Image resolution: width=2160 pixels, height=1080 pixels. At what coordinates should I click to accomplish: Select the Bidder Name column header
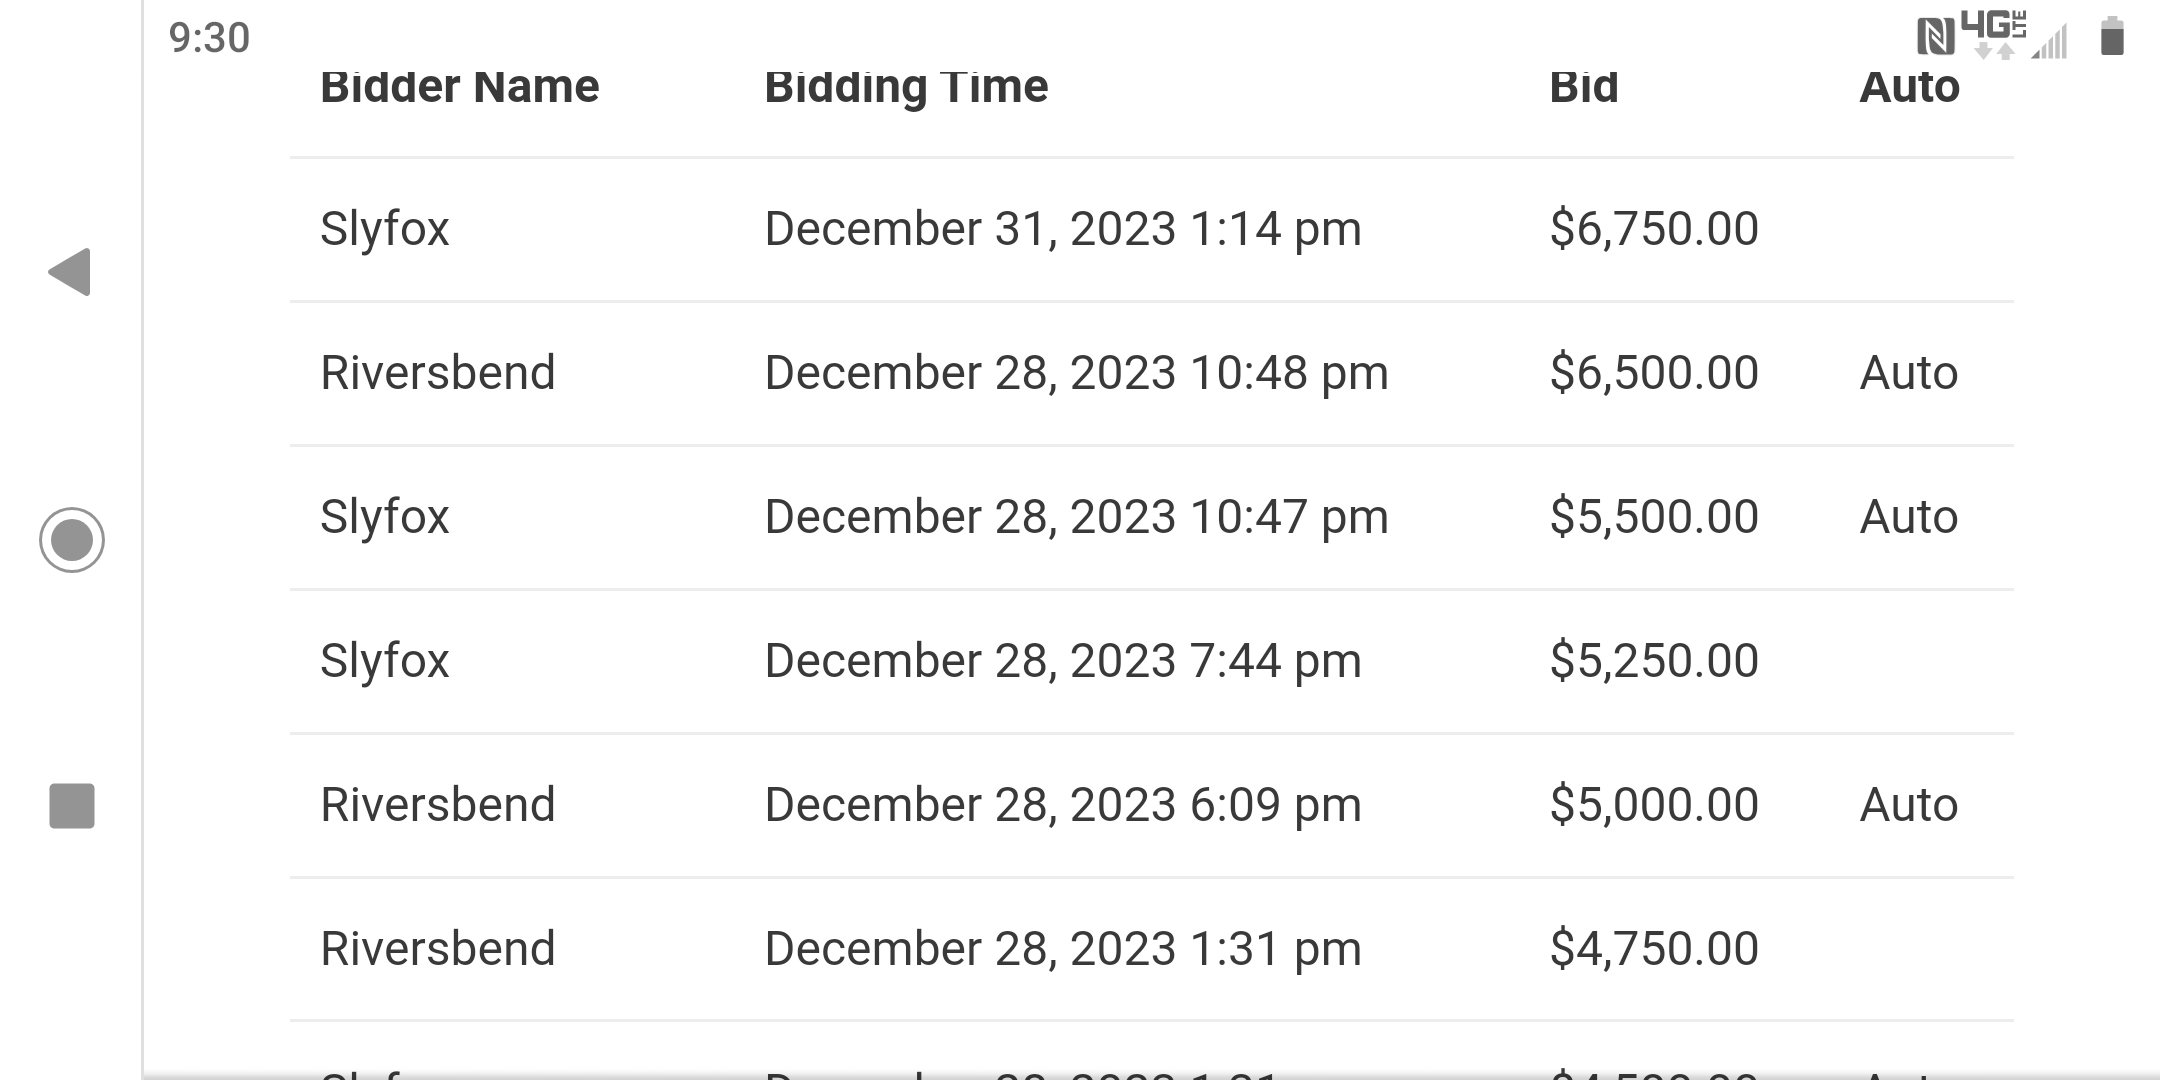point(459,87)
